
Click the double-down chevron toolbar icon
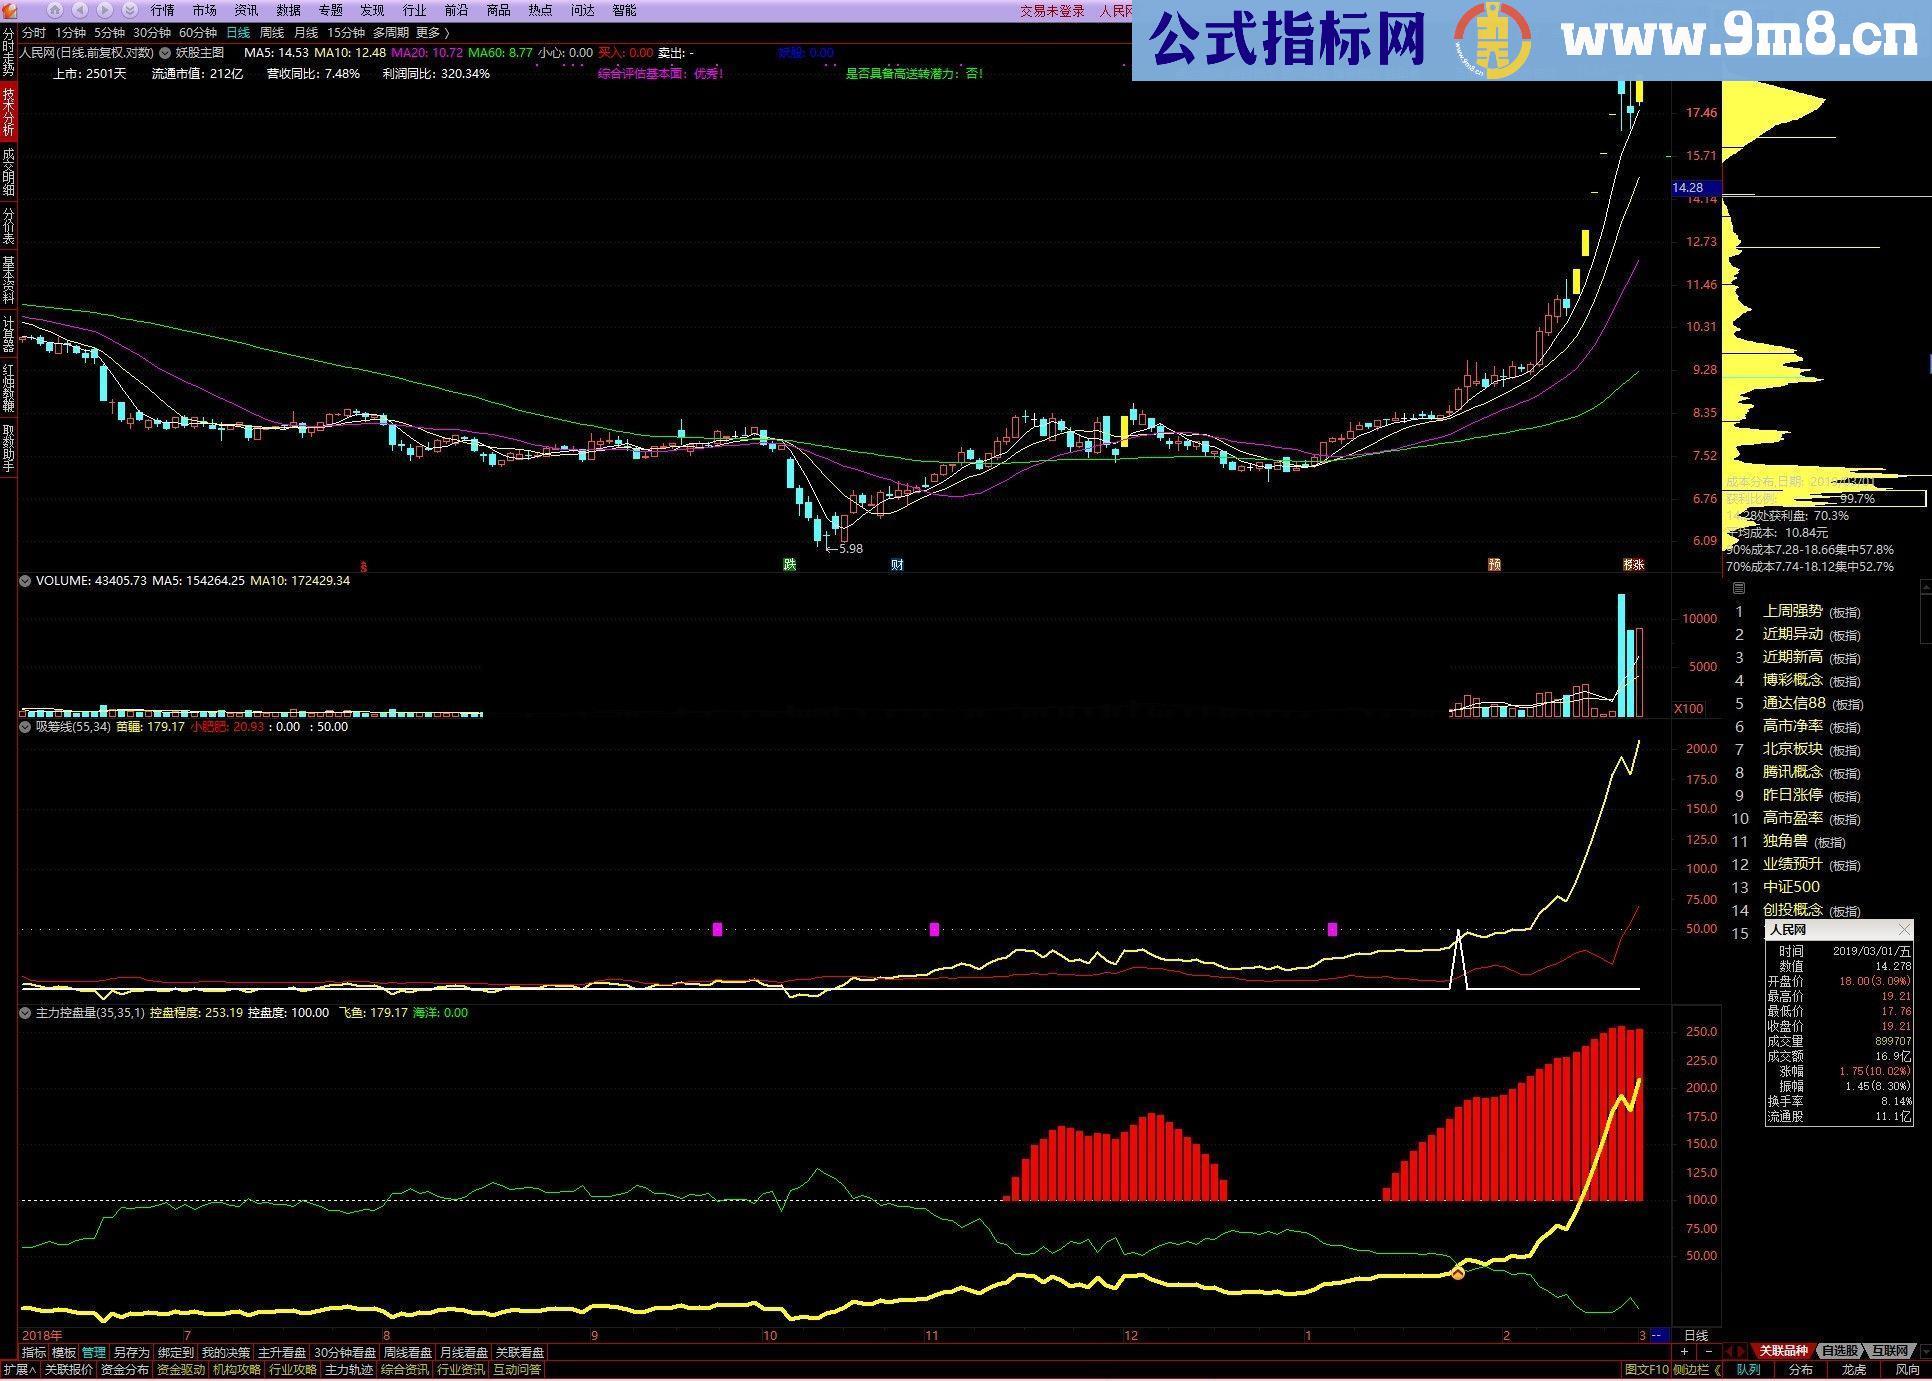(x=129, y=10)
